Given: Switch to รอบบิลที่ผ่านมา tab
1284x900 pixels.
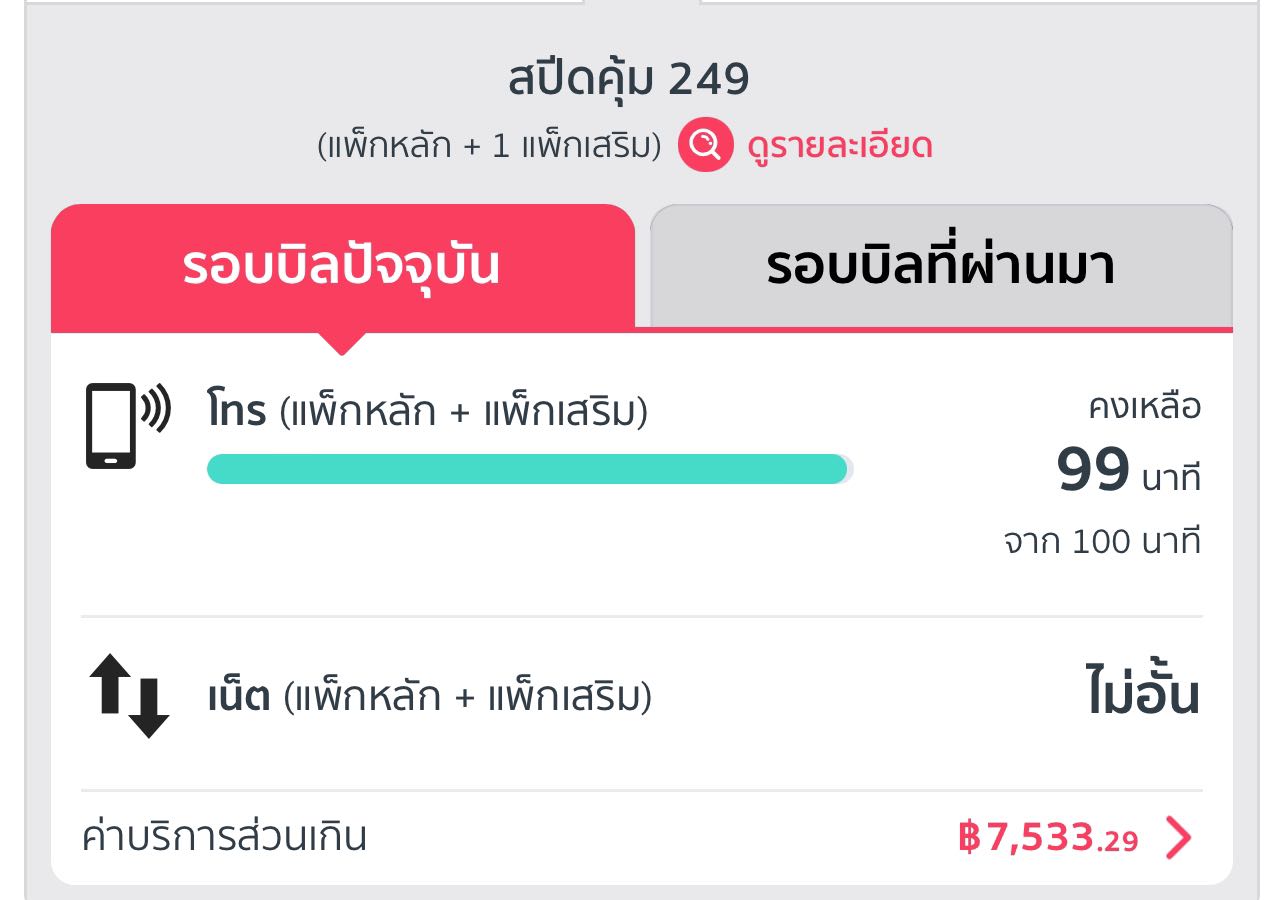Looking at the screenshot, I should tap(940, 267).
